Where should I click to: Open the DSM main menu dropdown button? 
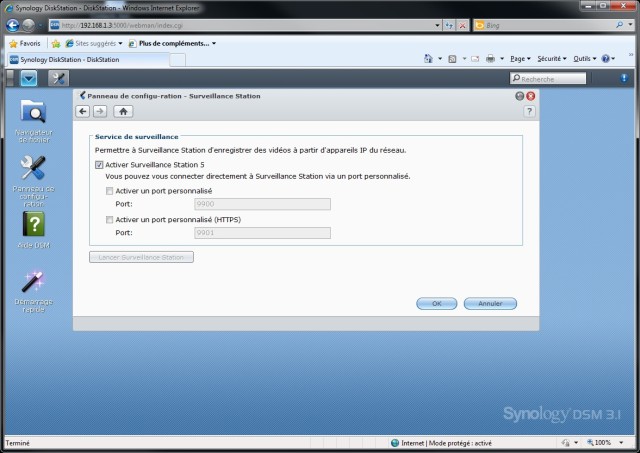click(x=29, y=78)
